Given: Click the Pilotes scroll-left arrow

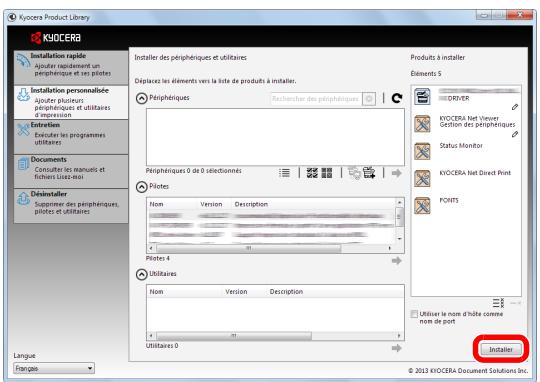Looking at the screenshot, I should click(151, 248).
